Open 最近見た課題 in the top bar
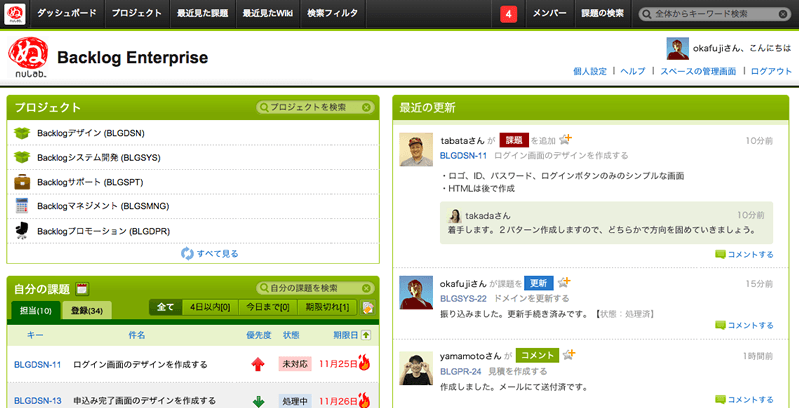The width and height of the screenshot is (799, 408). pos(202,14)
